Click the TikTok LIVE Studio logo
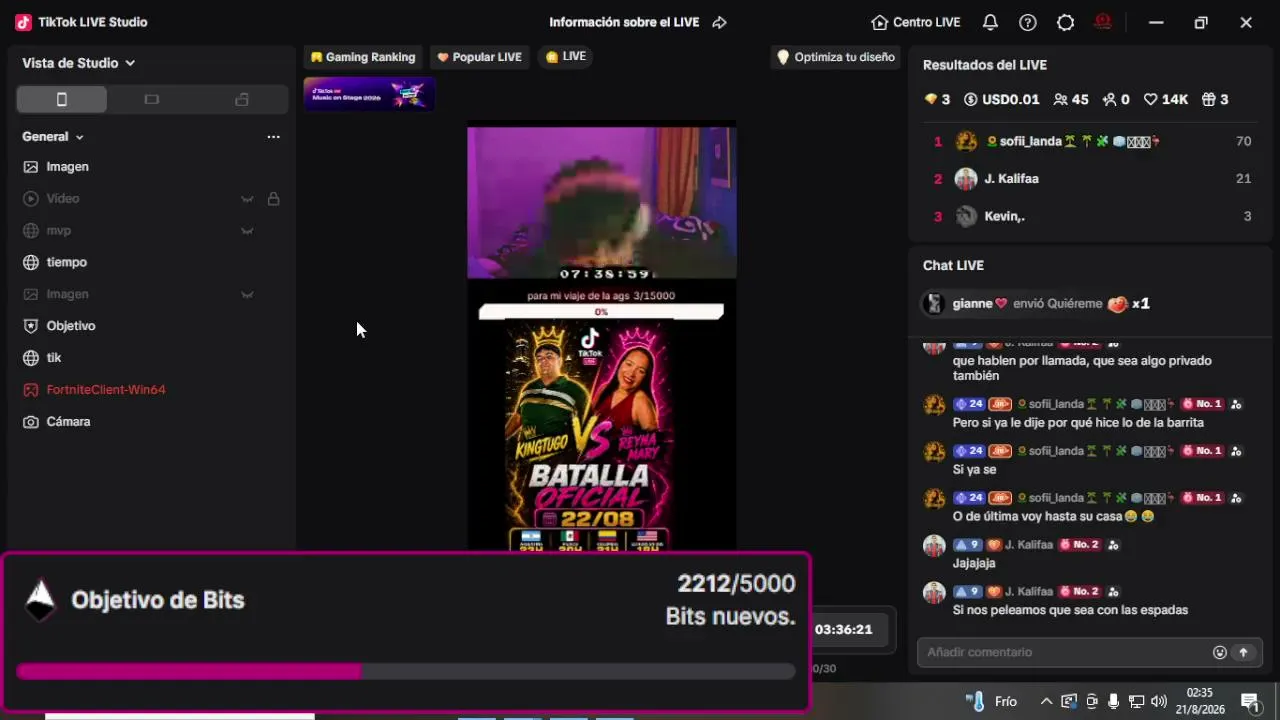This screenshot has width=1280, height=720. 23,22
